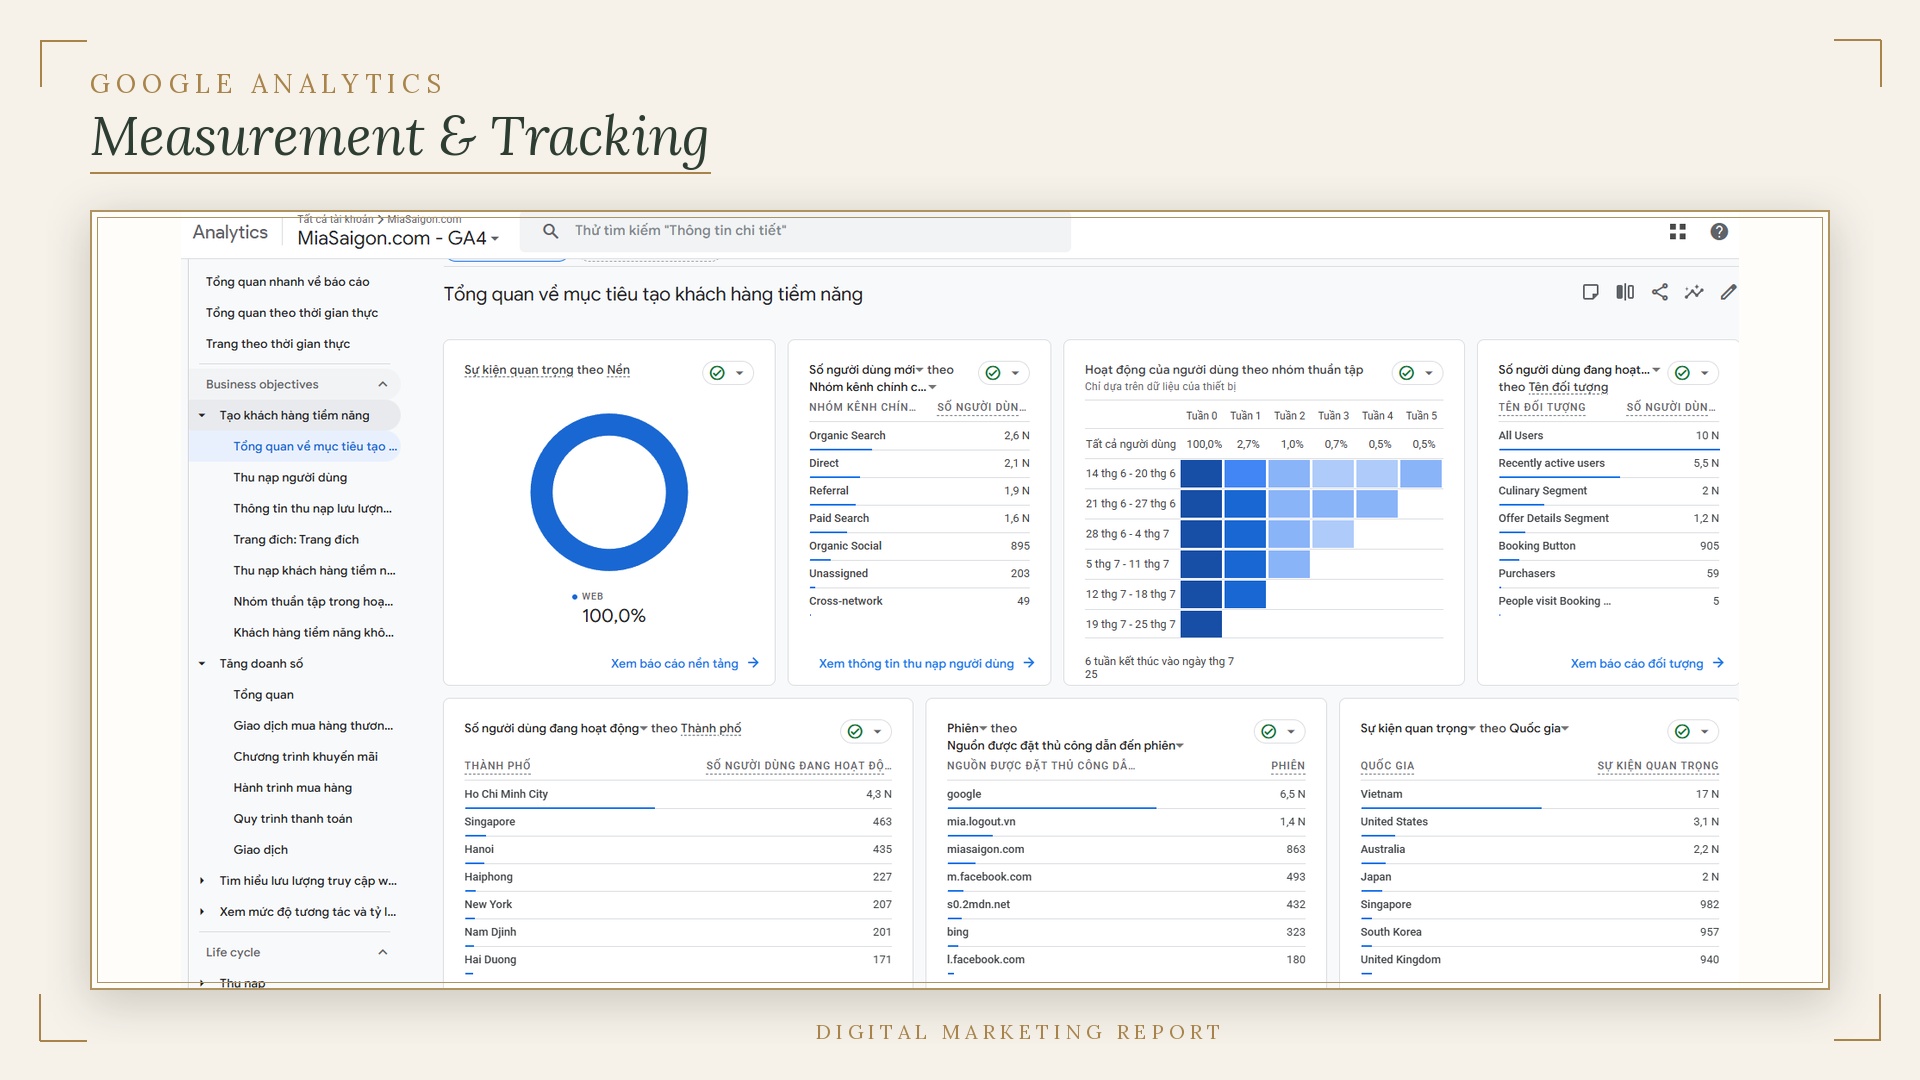Open Quốc gia dimension dropdown
Image resolution: width=1920 pixels, height=1080 pixels.
tap(1539, 728)
